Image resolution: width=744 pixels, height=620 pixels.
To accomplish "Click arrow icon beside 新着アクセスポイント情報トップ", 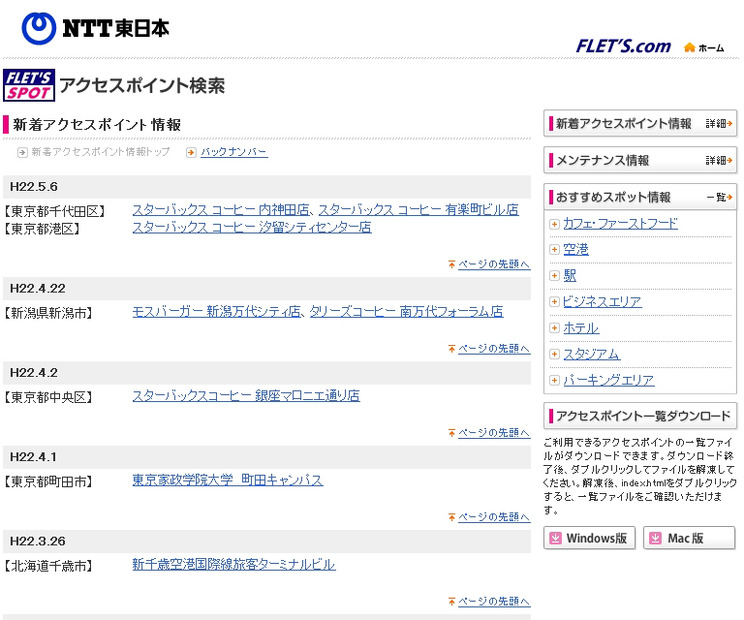I will pos(22,152).
